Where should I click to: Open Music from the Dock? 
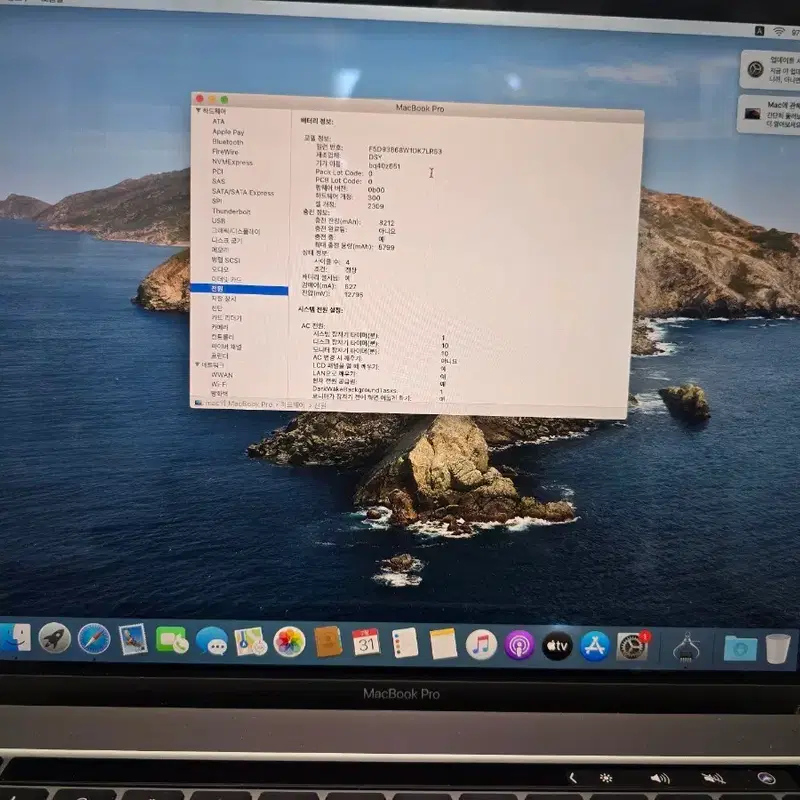tap(481, 644)
